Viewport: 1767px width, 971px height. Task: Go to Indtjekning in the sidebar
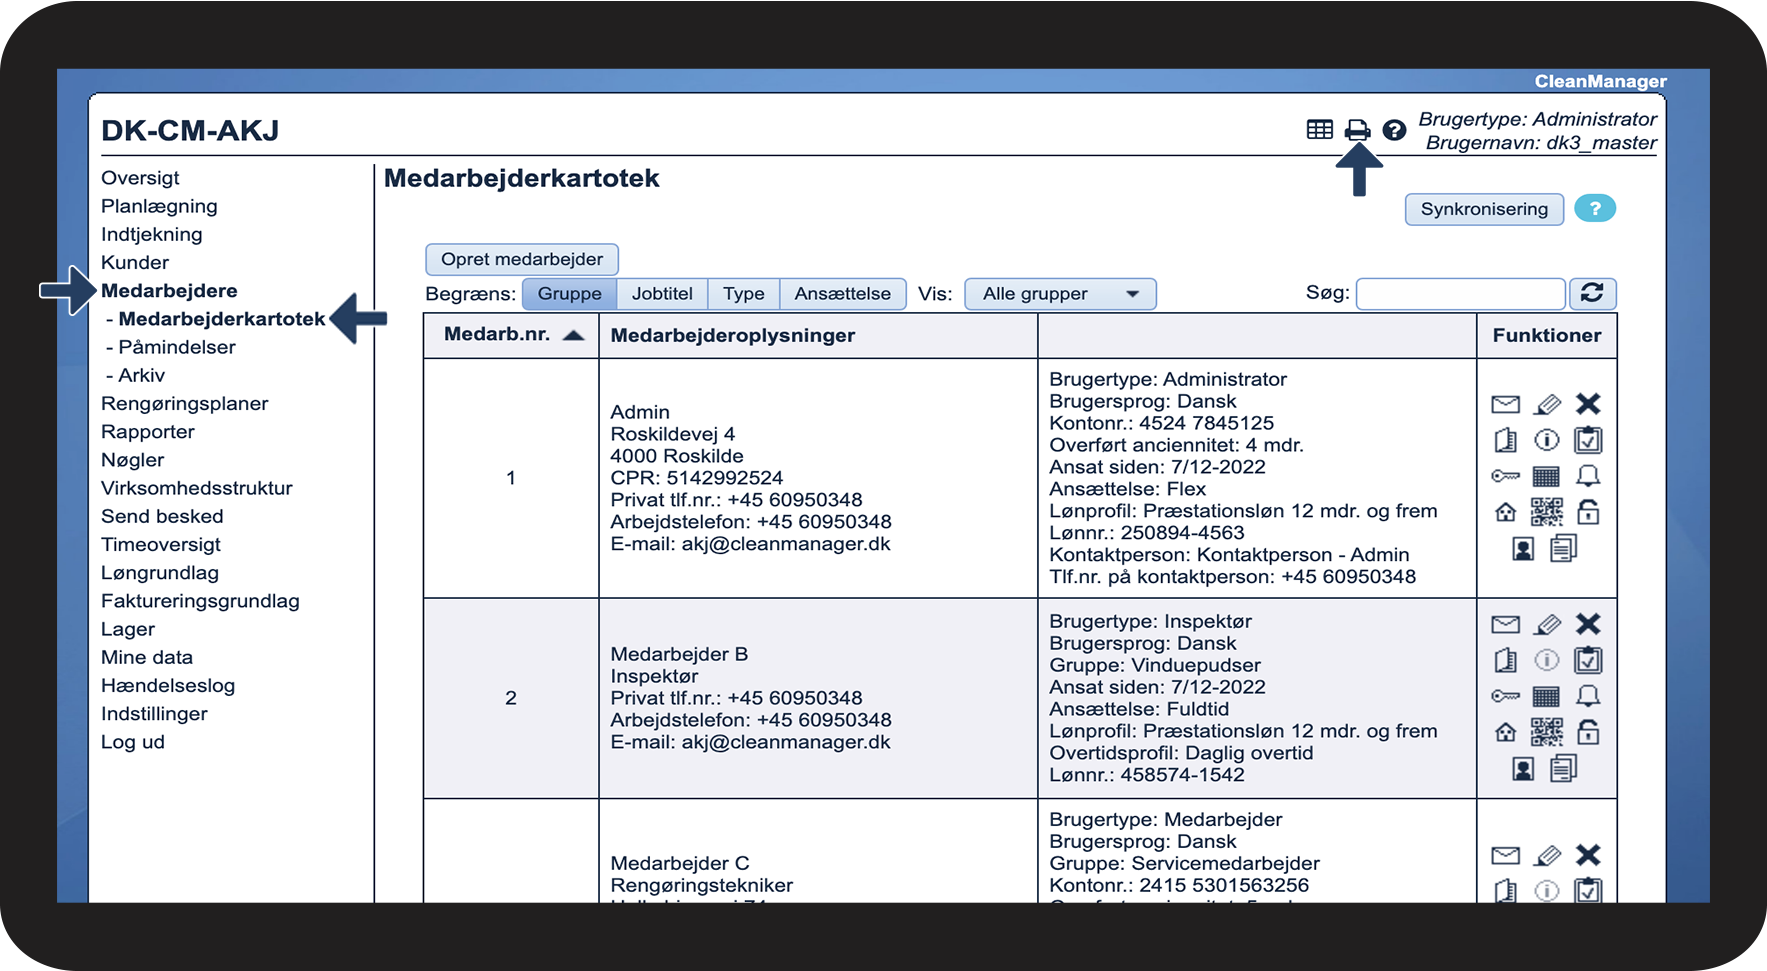click(152, 233)
